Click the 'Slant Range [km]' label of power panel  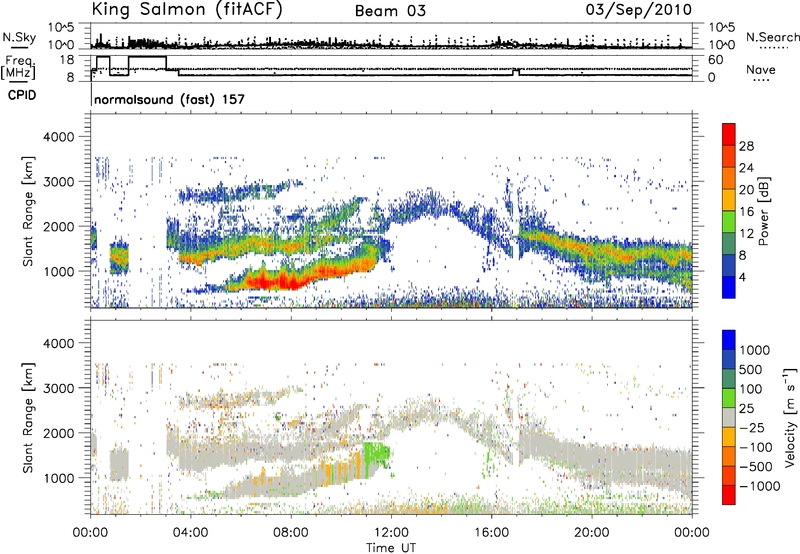pyautogui.click(x=28, y=211)
